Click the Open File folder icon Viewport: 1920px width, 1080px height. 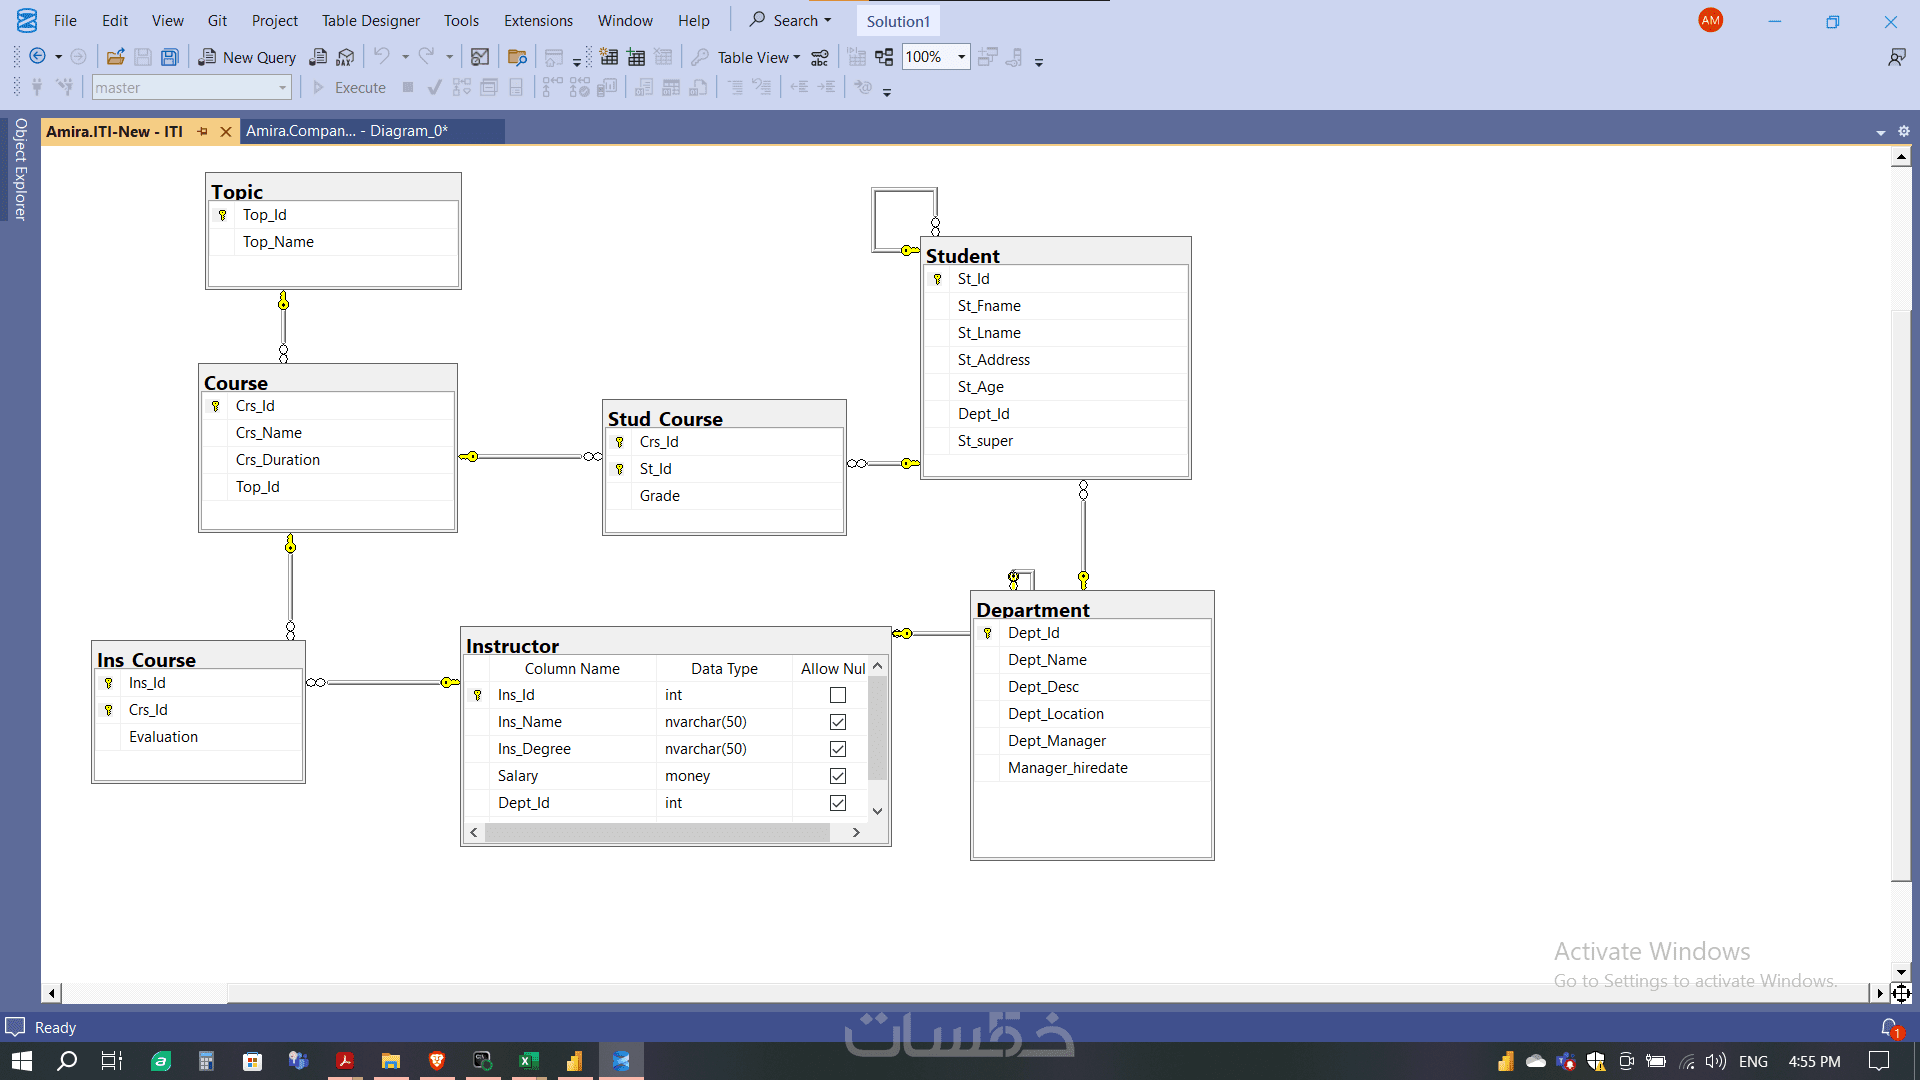115,57
